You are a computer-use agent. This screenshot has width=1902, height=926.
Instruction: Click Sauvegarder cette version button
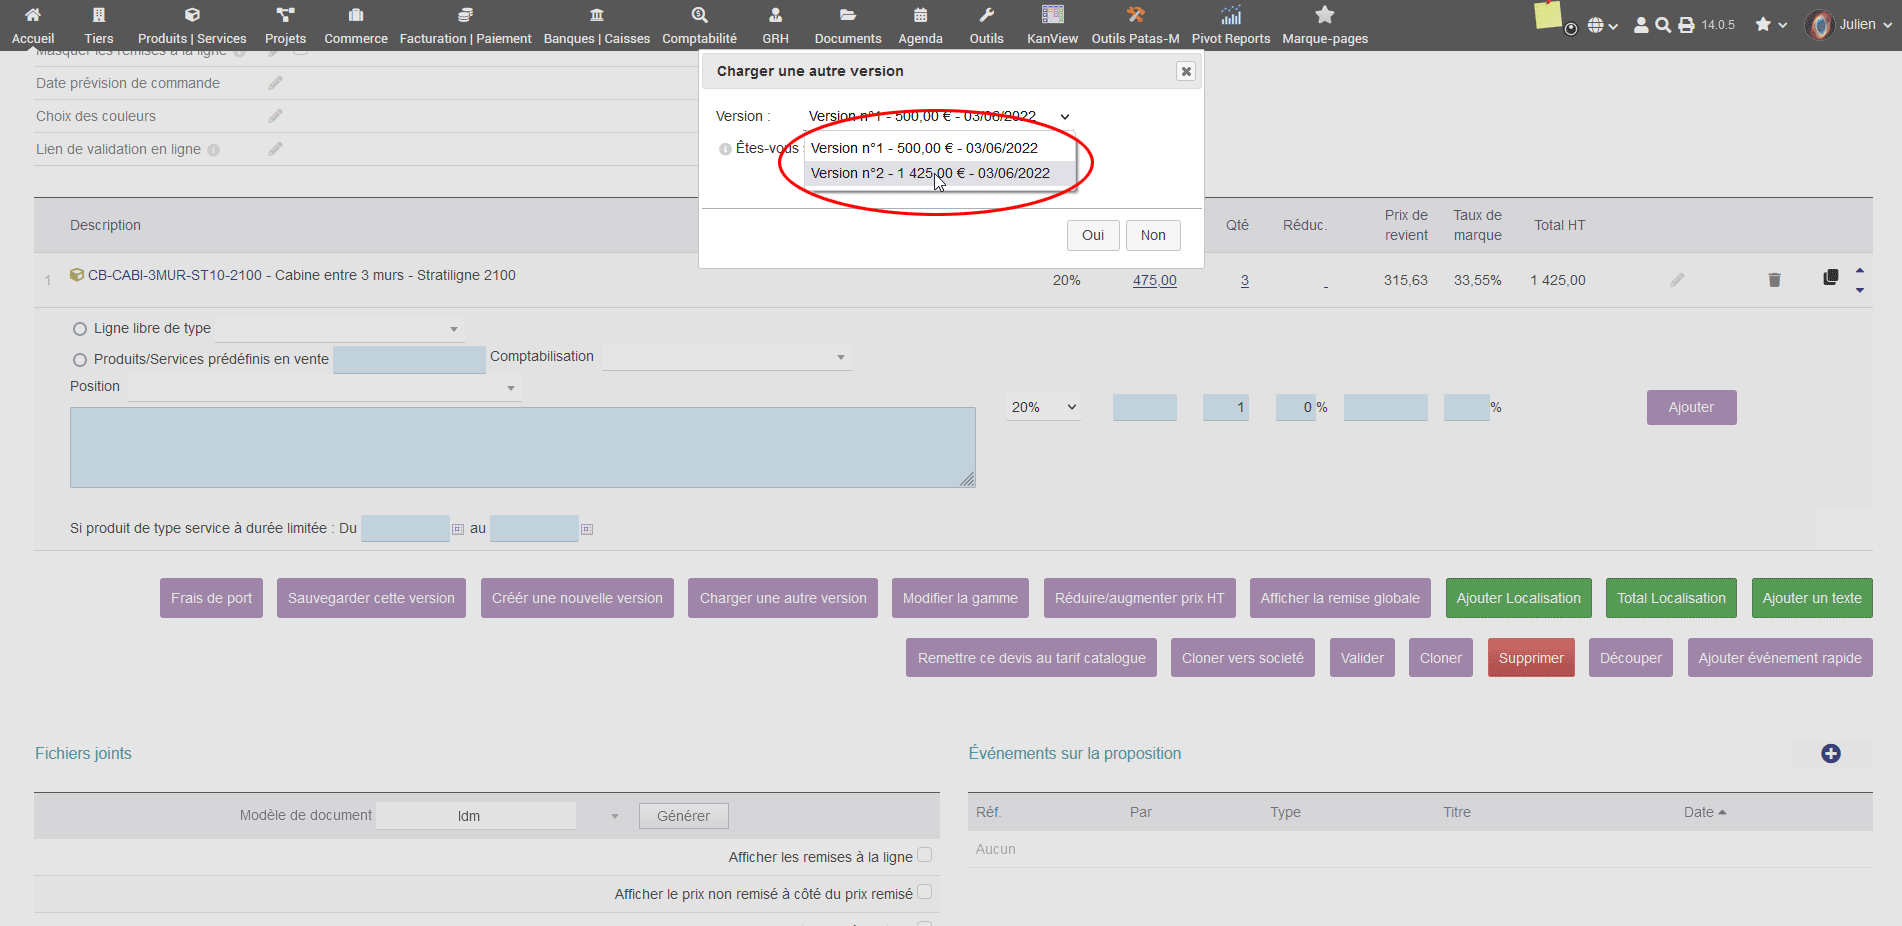[x=371, y=598]
